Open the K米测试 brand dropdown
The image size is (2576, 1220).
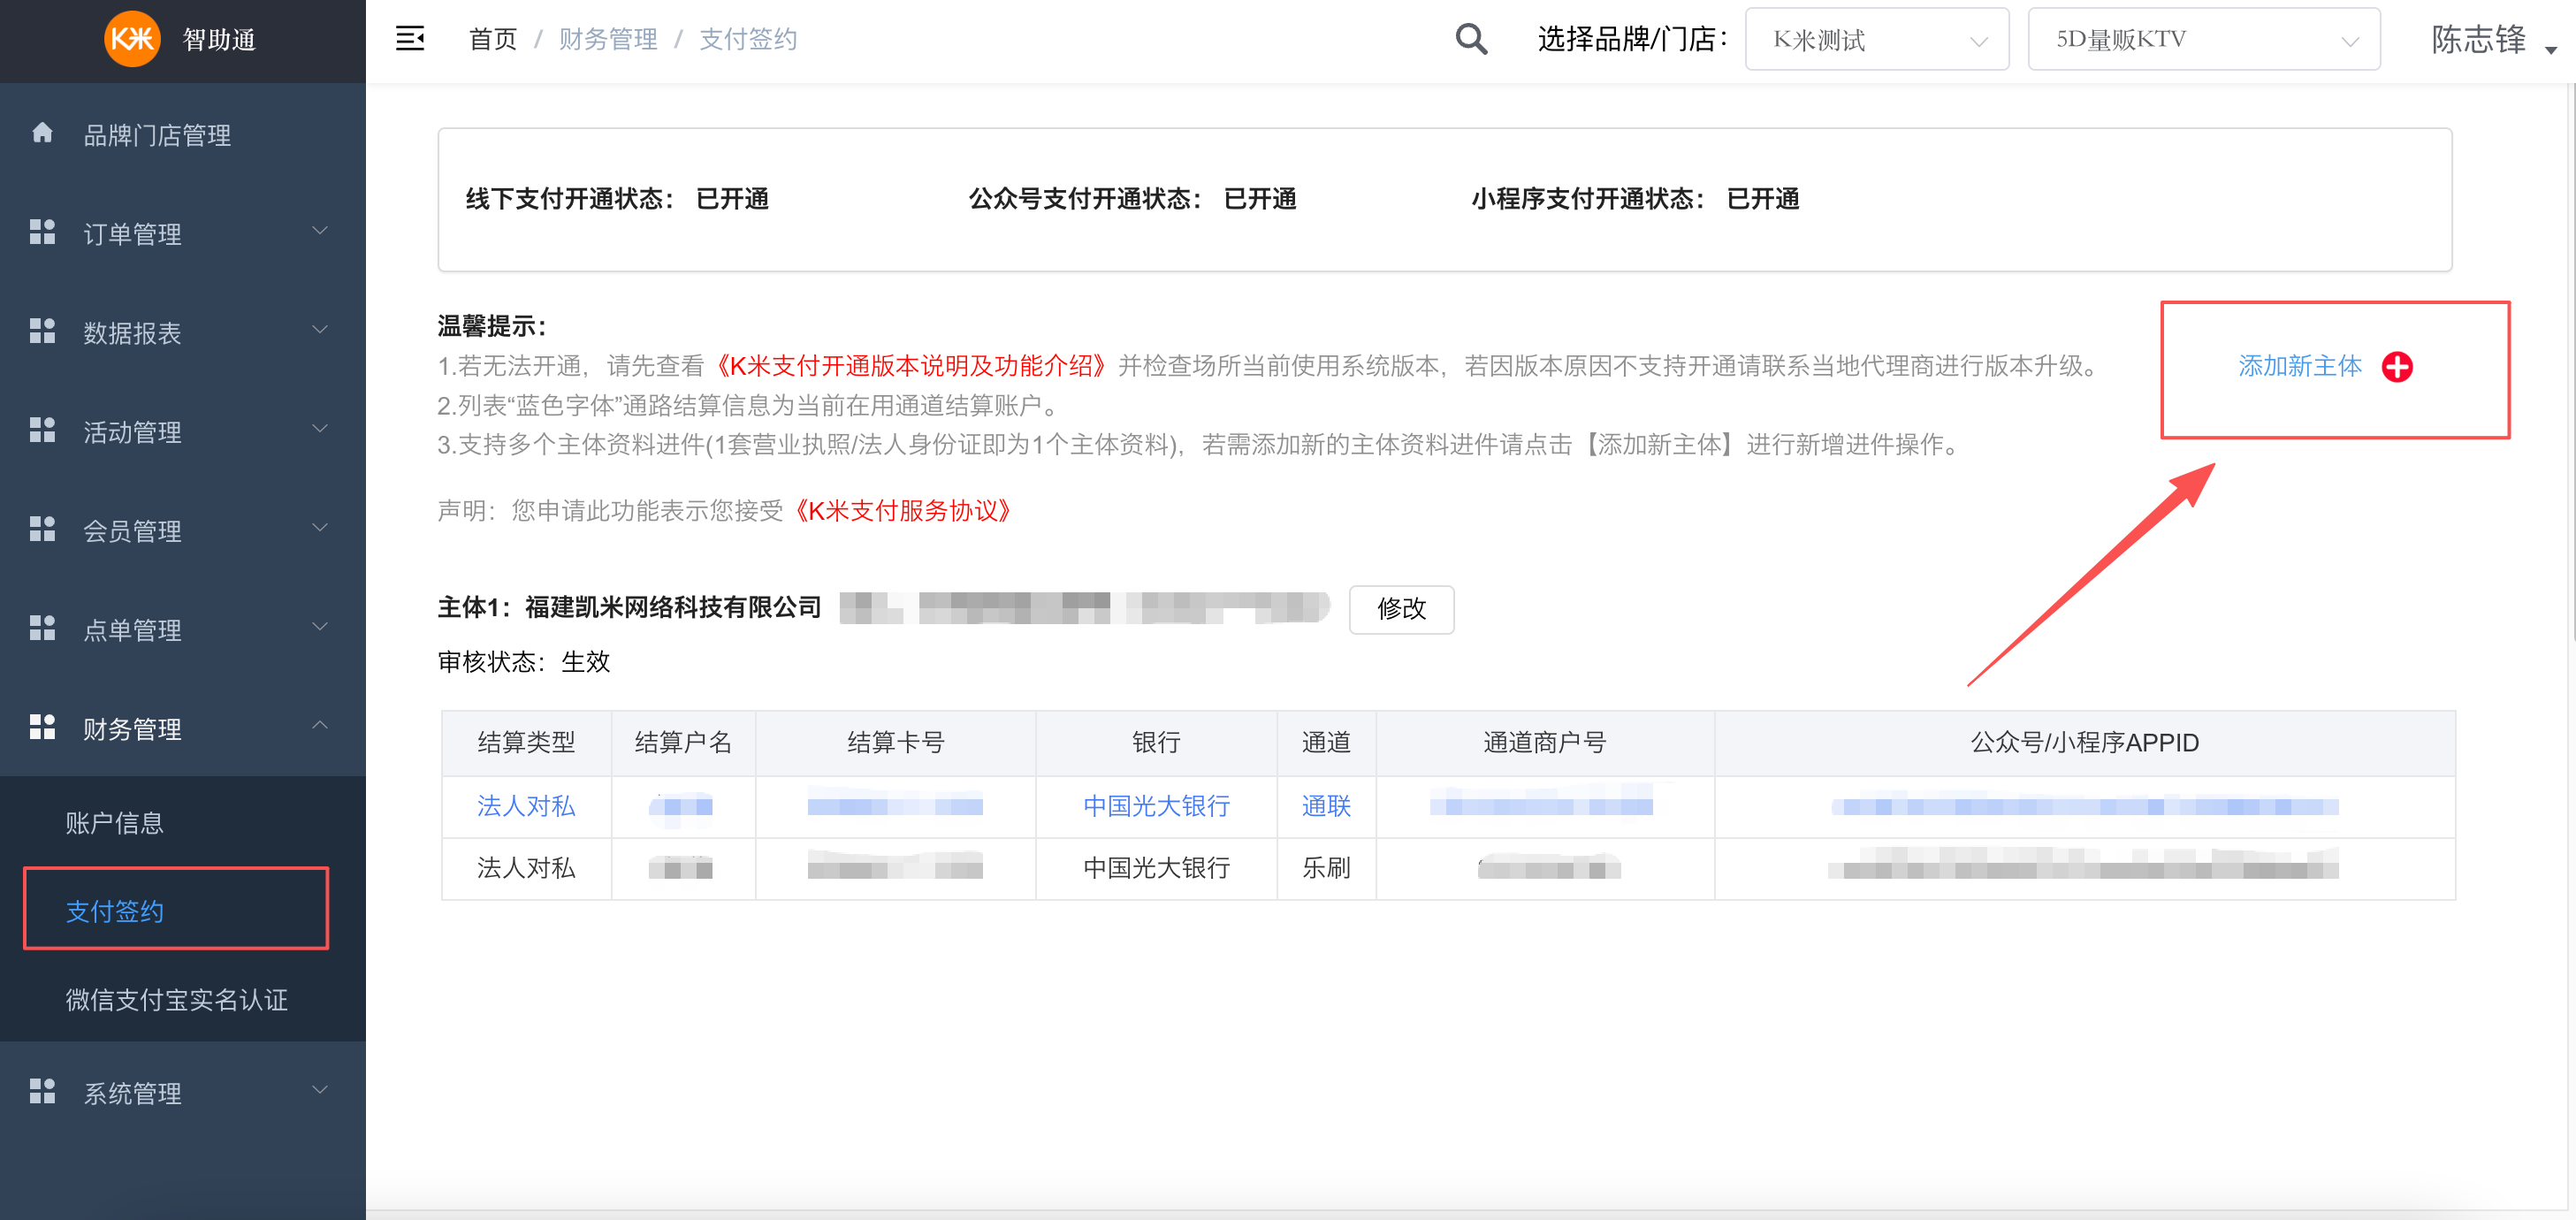(1876, 38)
